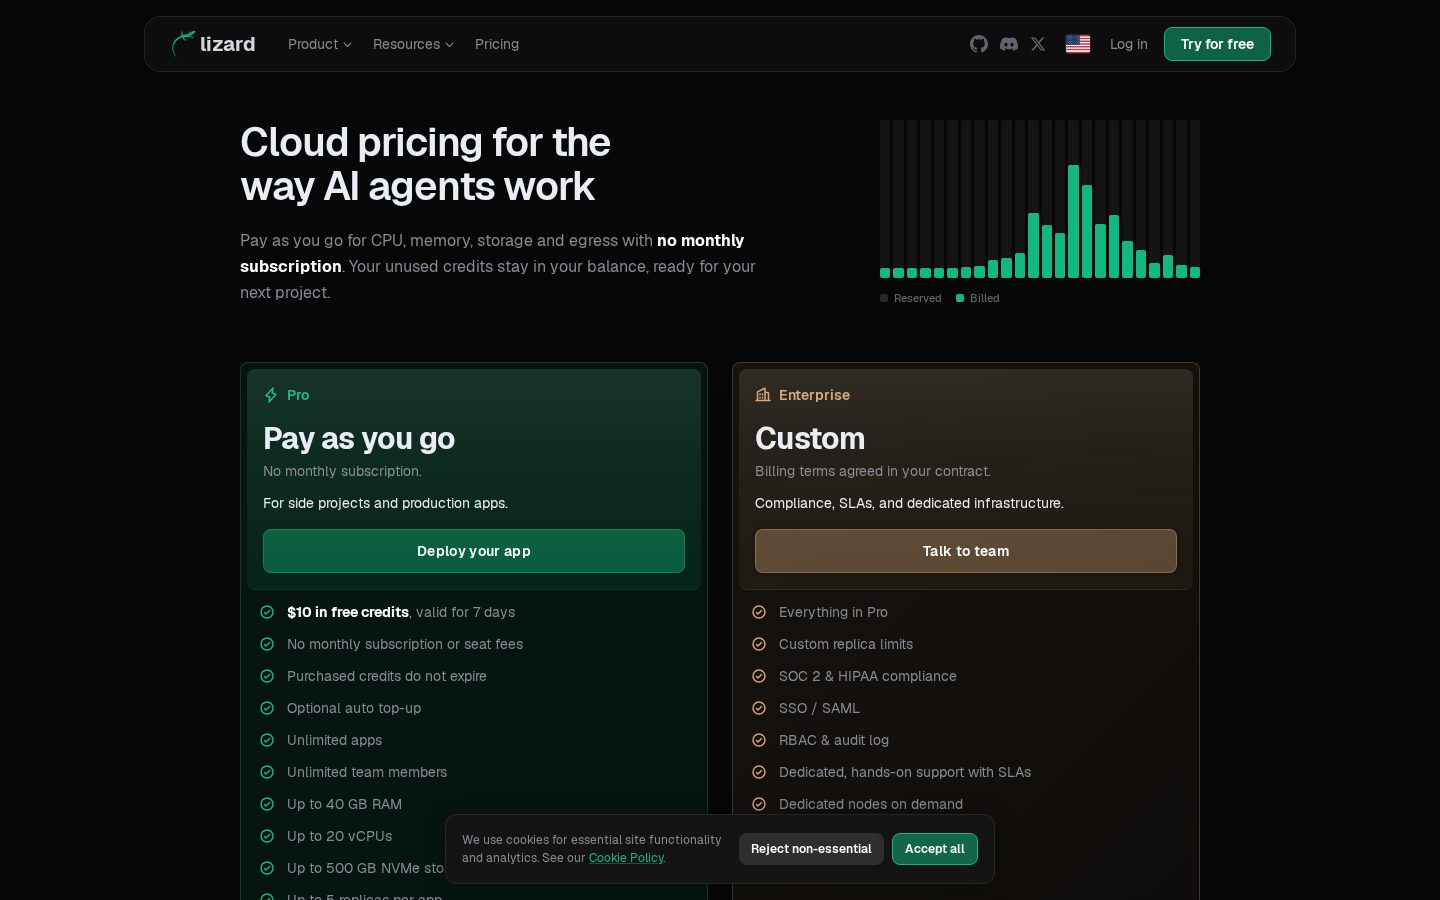Image resolution: width=1440 pixels, height=900 pixels.
Task: Click checkmark icon beside $10 free credits
Action: pyautogui.click(x=267, y=612)
